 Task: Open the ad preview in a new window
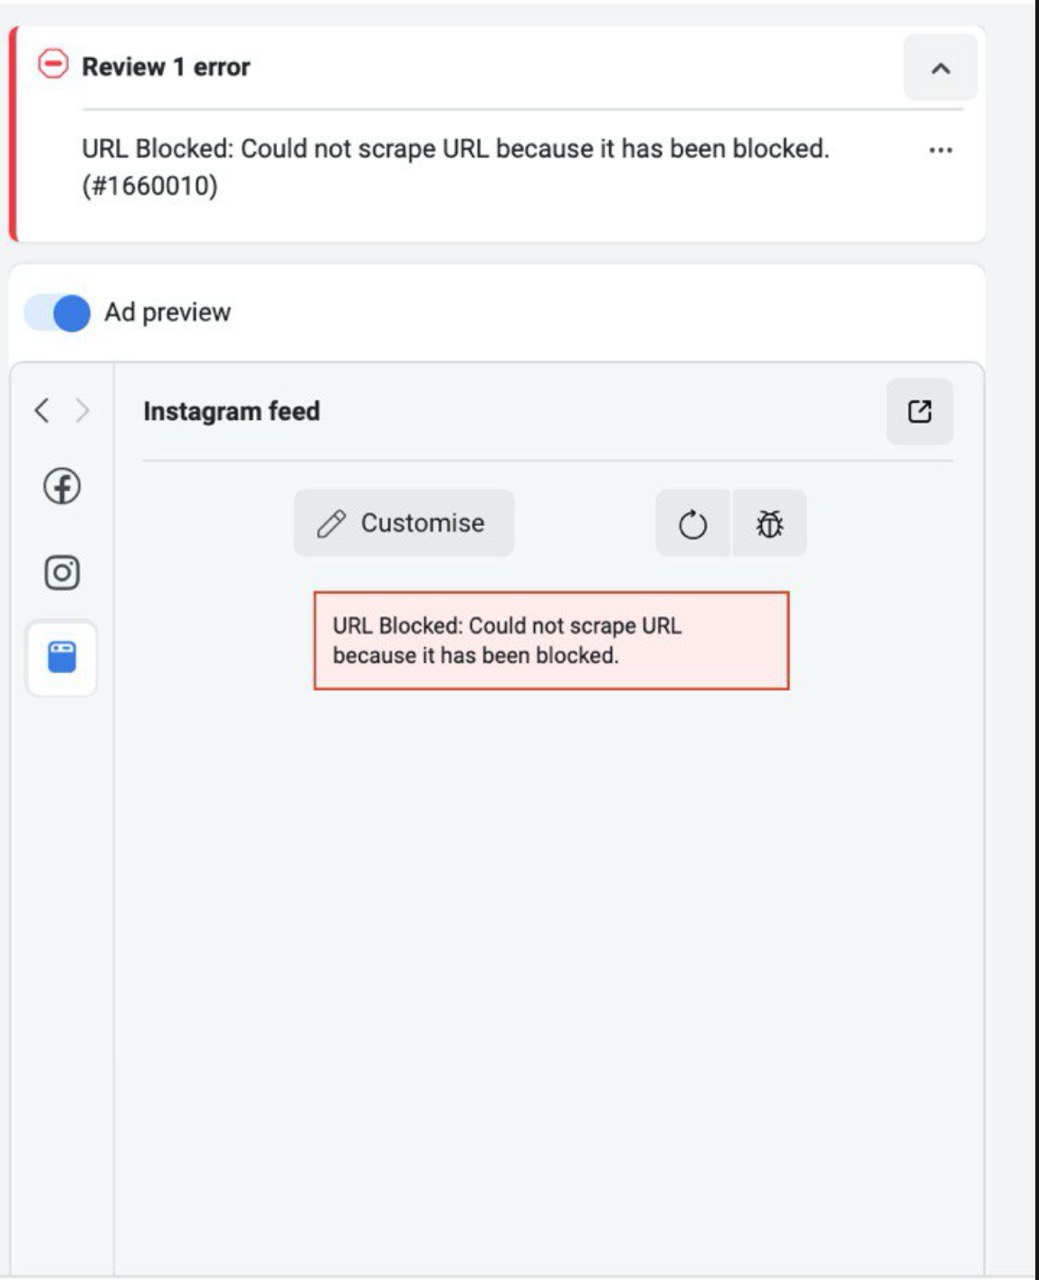point(919,411)
